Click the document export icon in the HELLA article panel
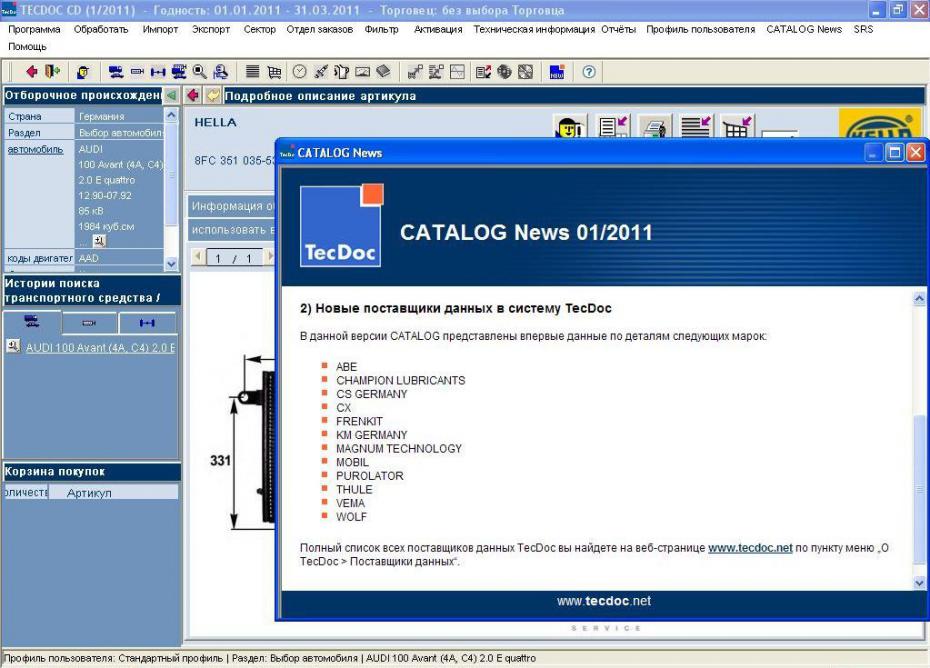 click(x=613, y=127)
